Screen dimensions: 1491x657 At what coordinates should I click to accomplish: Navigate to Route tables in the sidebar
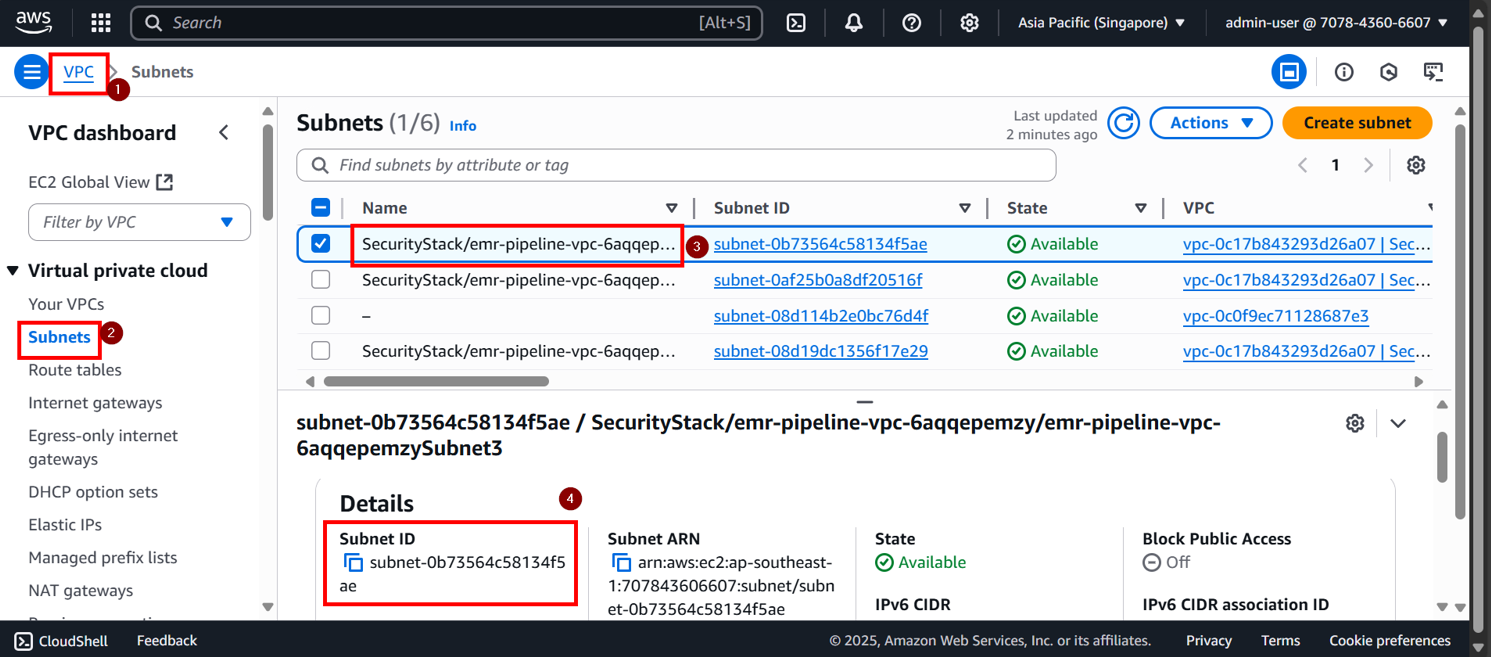point(74,369)
